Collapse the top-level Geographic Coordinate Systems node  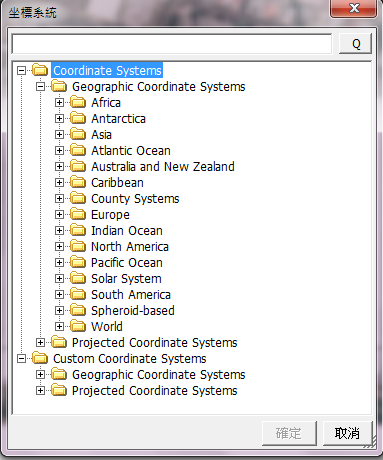tap(40, 87)
